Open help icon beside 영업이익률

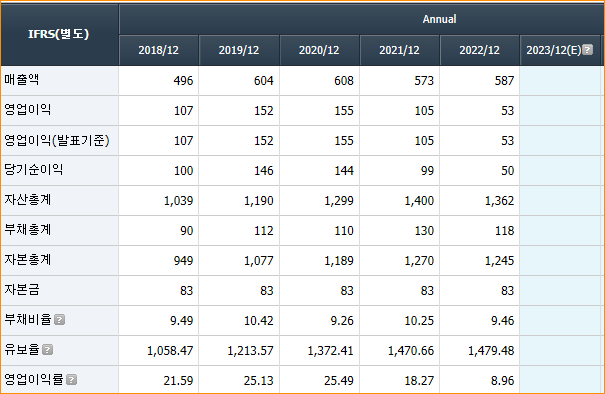[x=71, y=380]
